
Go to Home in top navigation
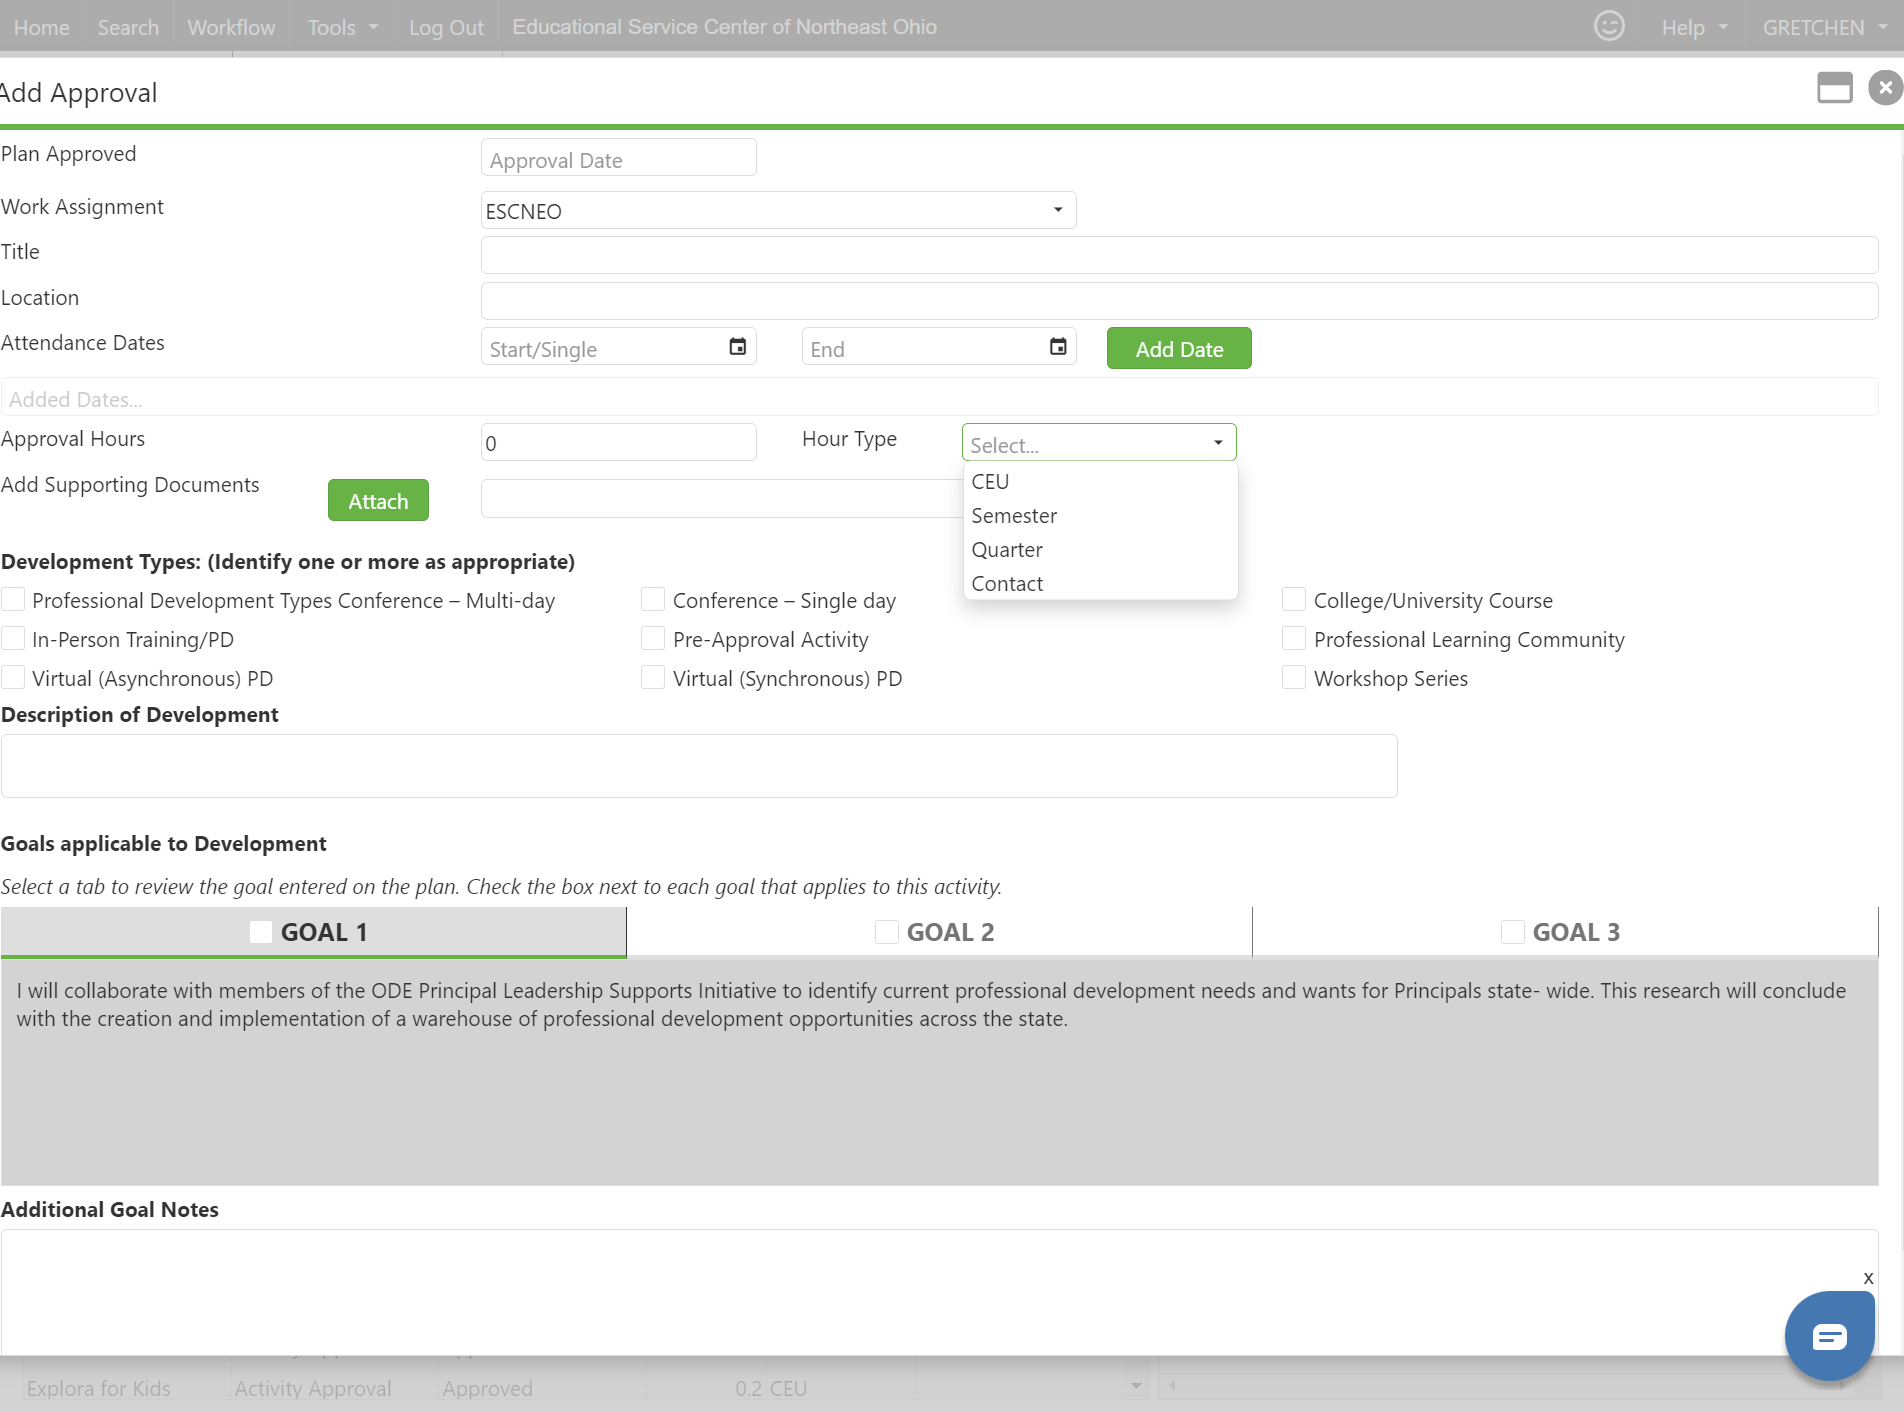click(x=42, y=27)
